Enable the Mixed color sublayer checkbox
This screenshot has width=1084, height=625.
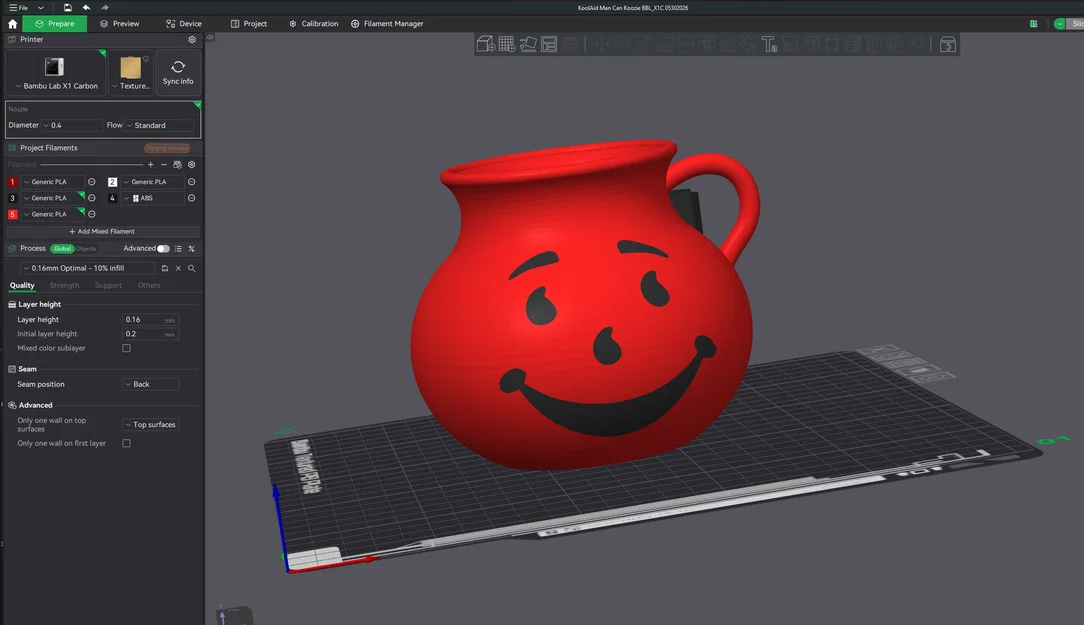click(127, 348)
